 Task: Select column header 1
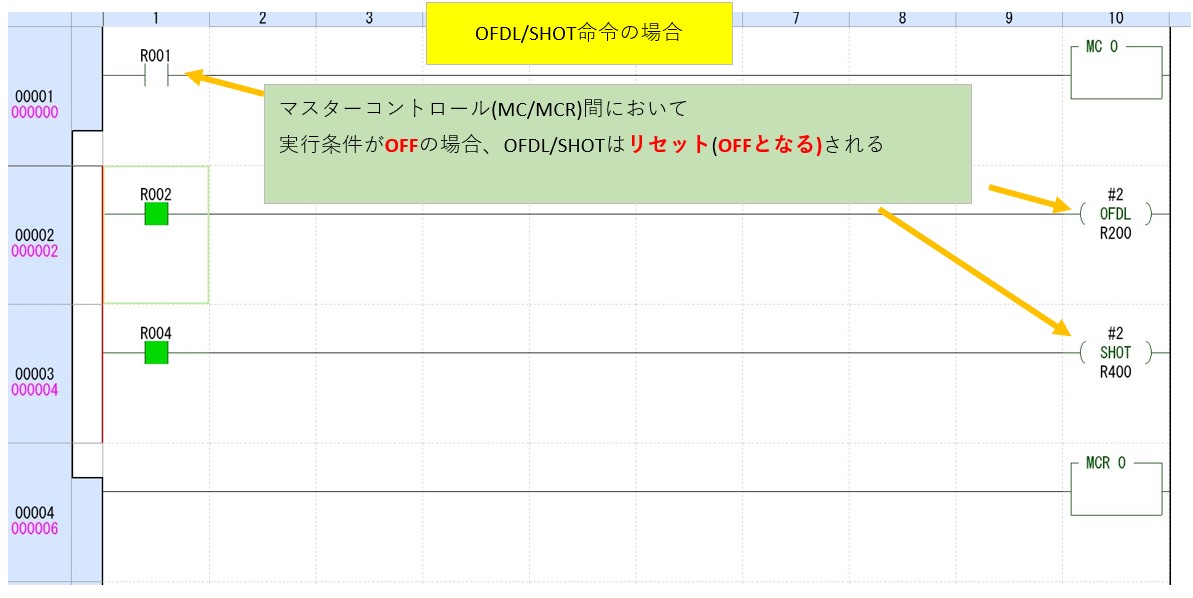coord(156,18)
